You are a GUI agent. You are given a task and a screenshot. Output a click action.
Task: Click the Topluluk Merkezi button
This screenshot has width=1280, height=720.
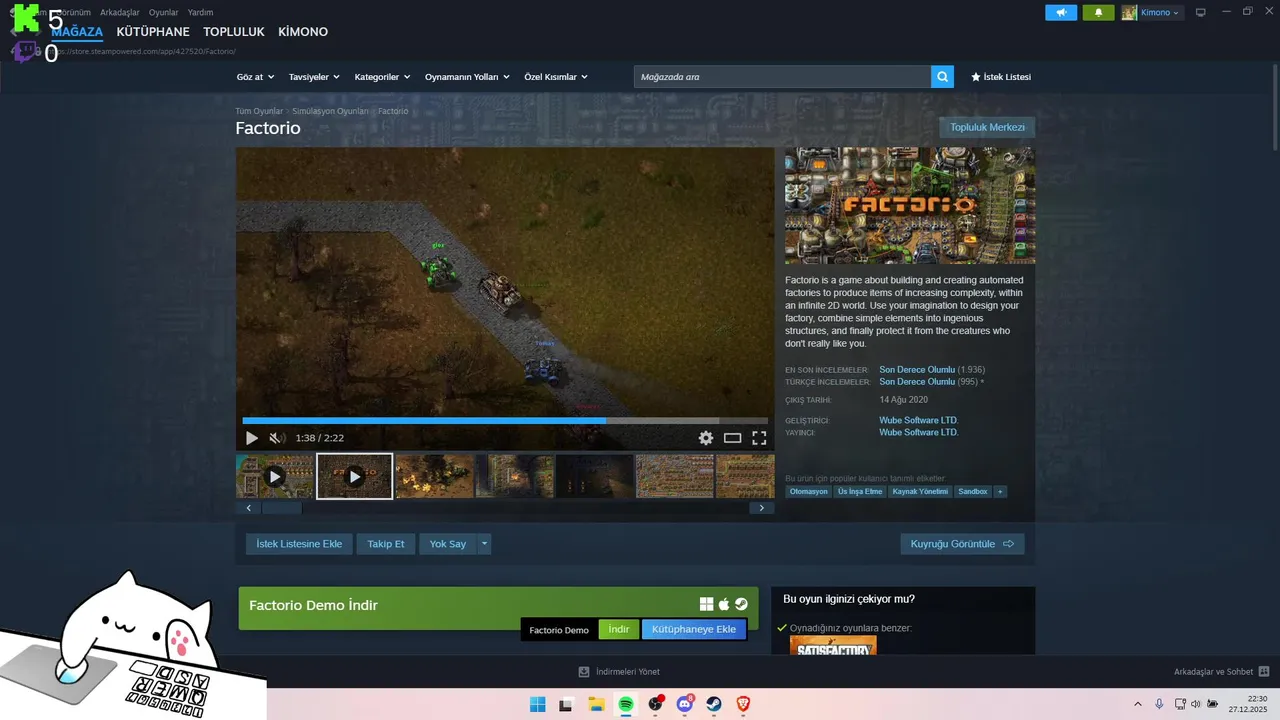[987, 127]
